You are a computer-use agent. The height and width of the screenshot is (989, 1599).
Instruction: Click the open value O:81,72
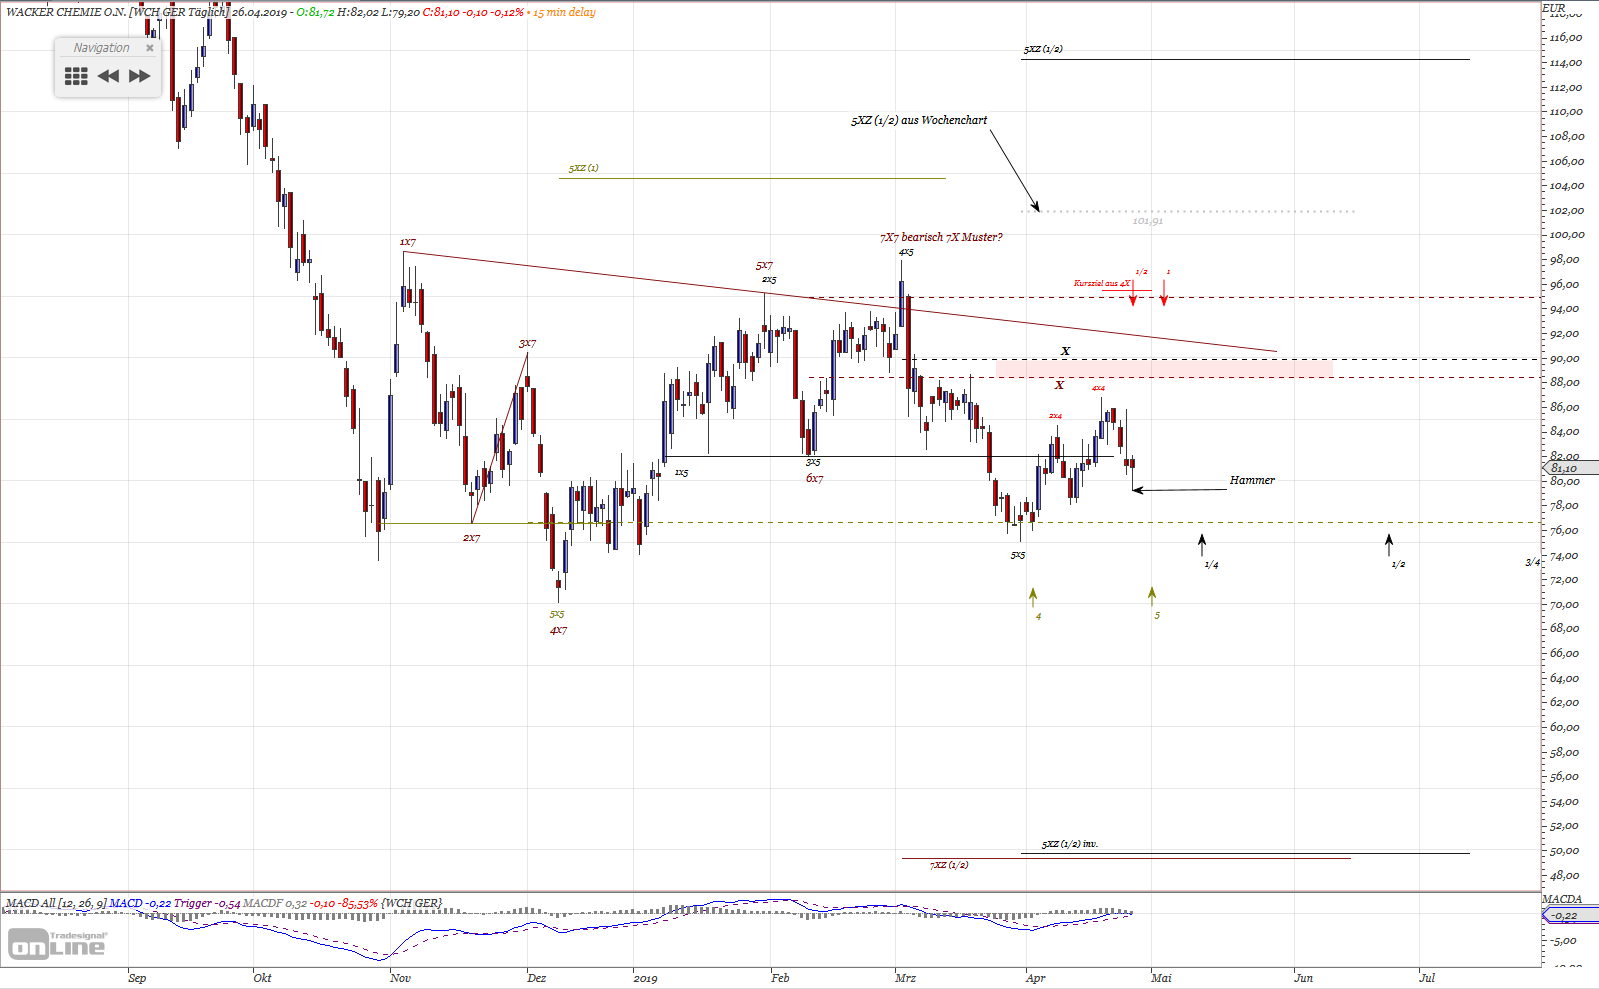(315, 12)
